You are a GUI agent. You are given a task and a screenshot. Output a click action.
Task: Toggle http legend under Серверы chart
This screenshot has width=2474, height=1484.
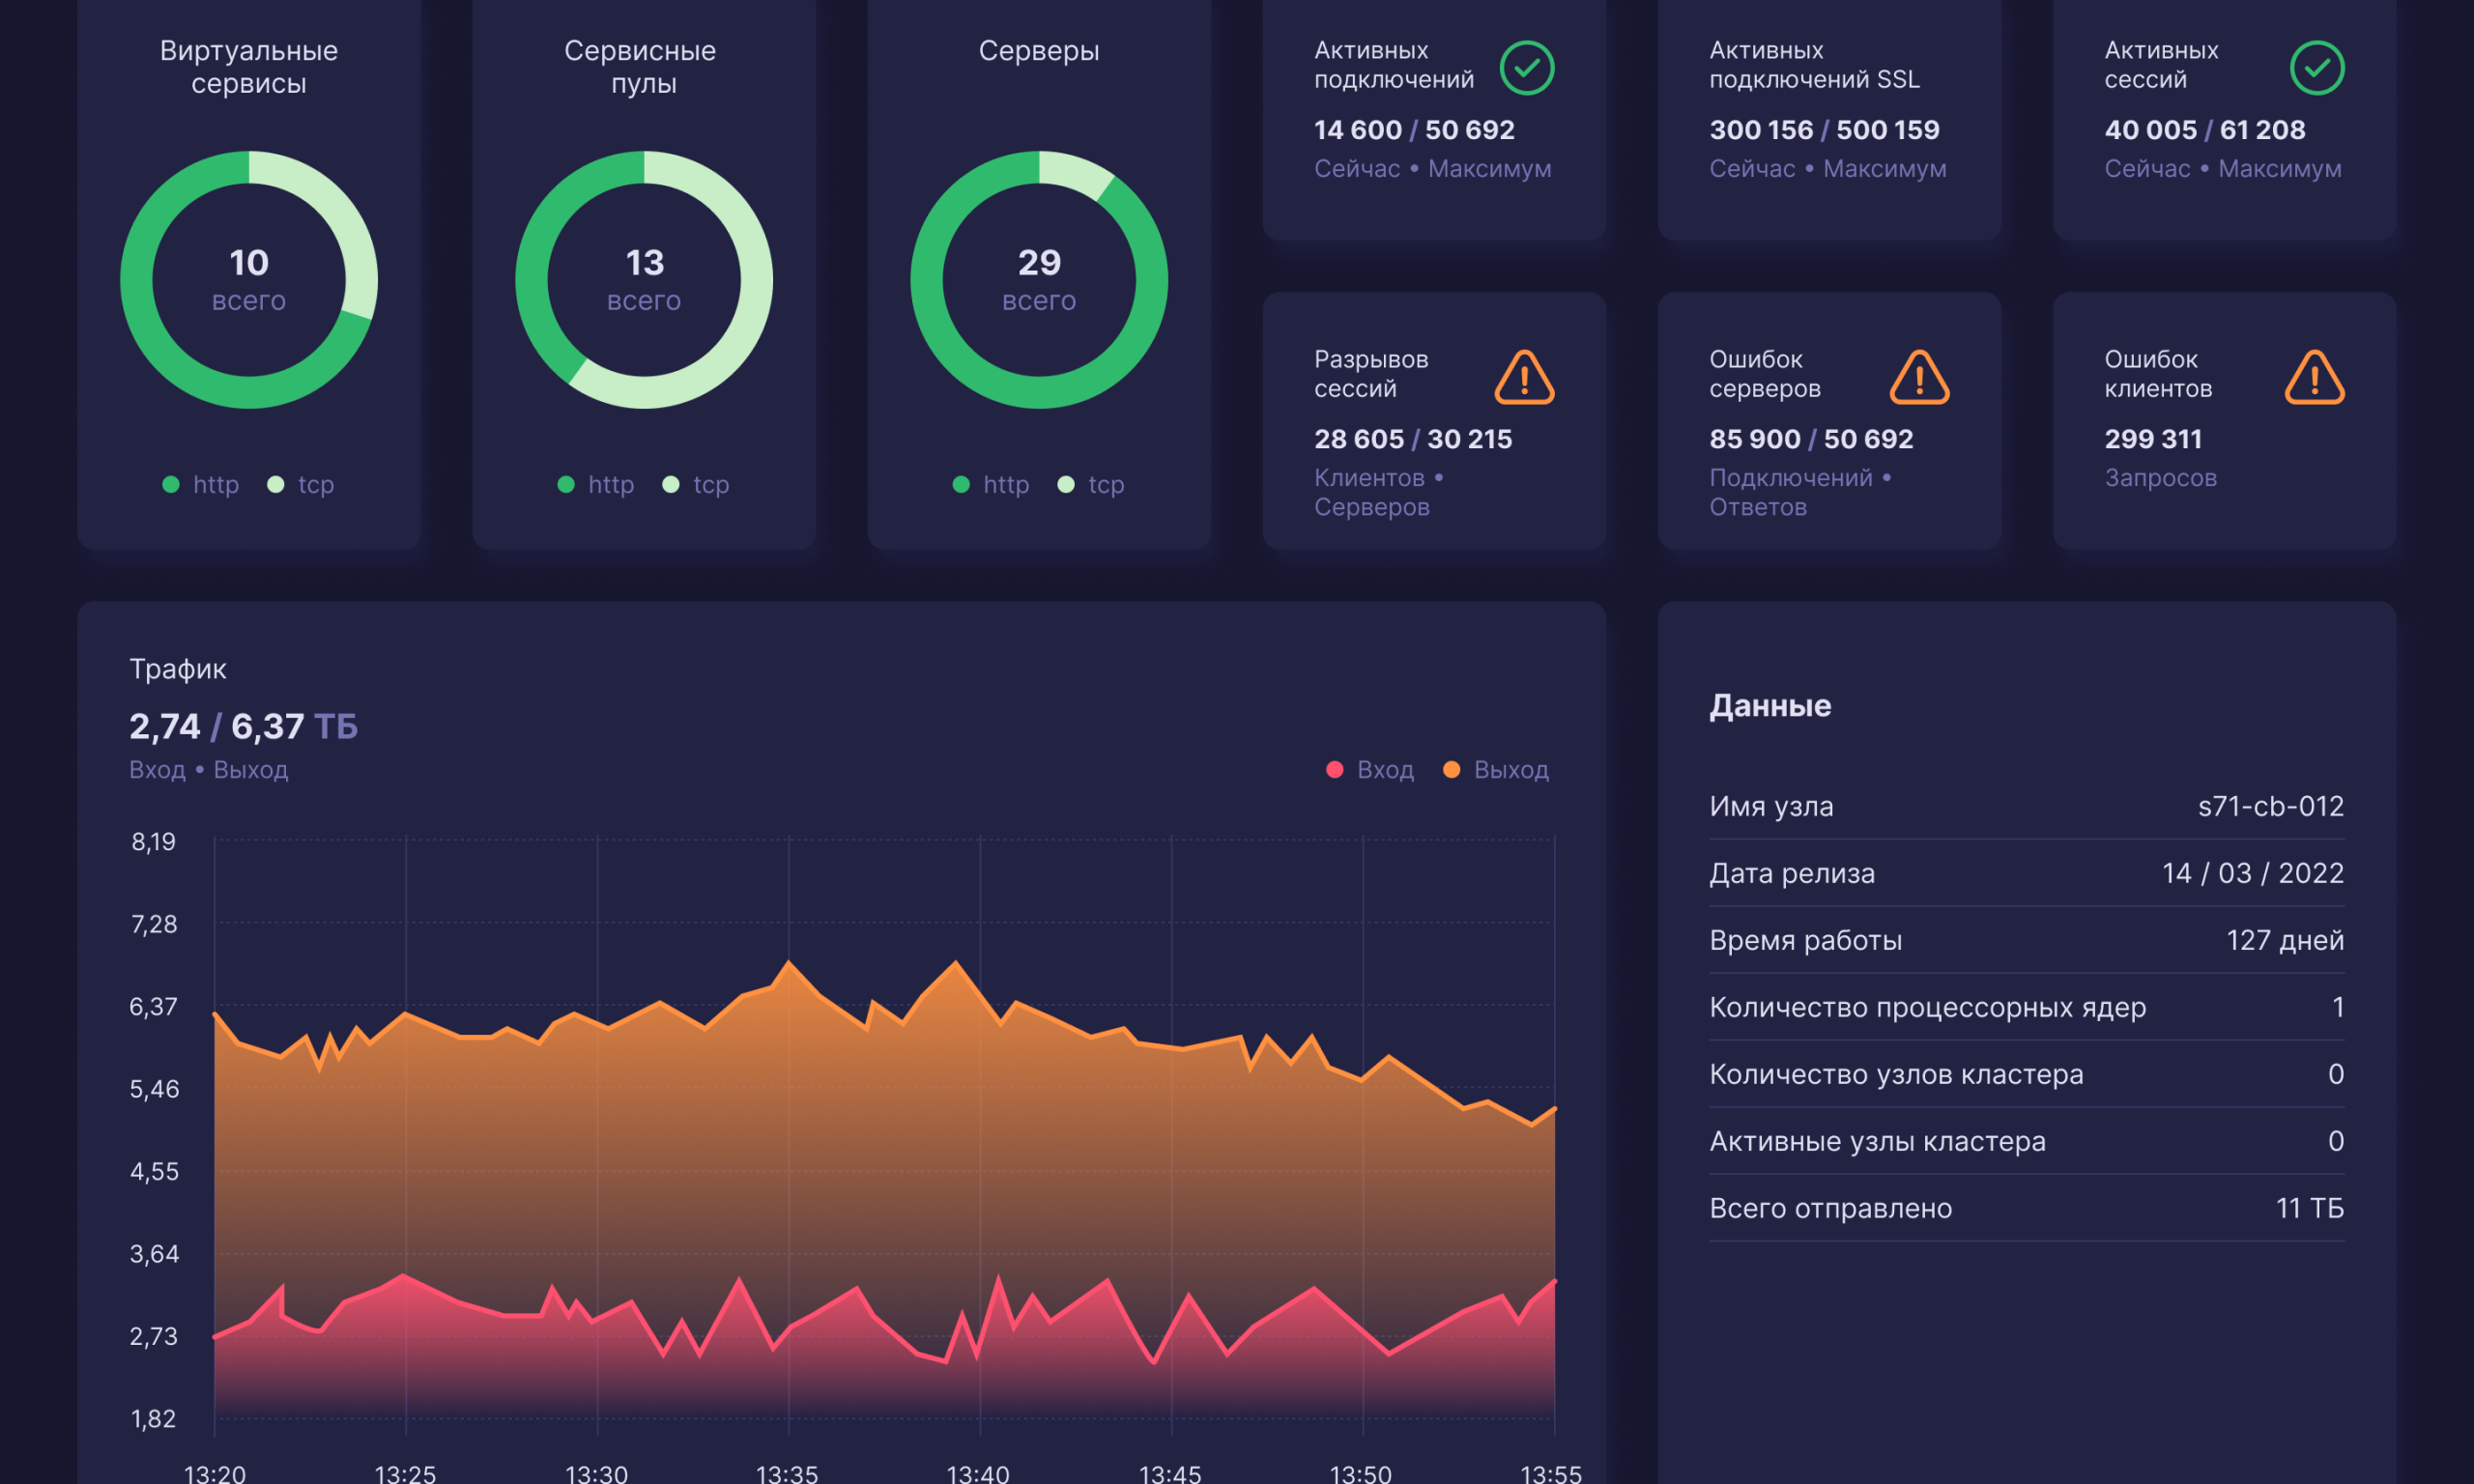point(991,485)
